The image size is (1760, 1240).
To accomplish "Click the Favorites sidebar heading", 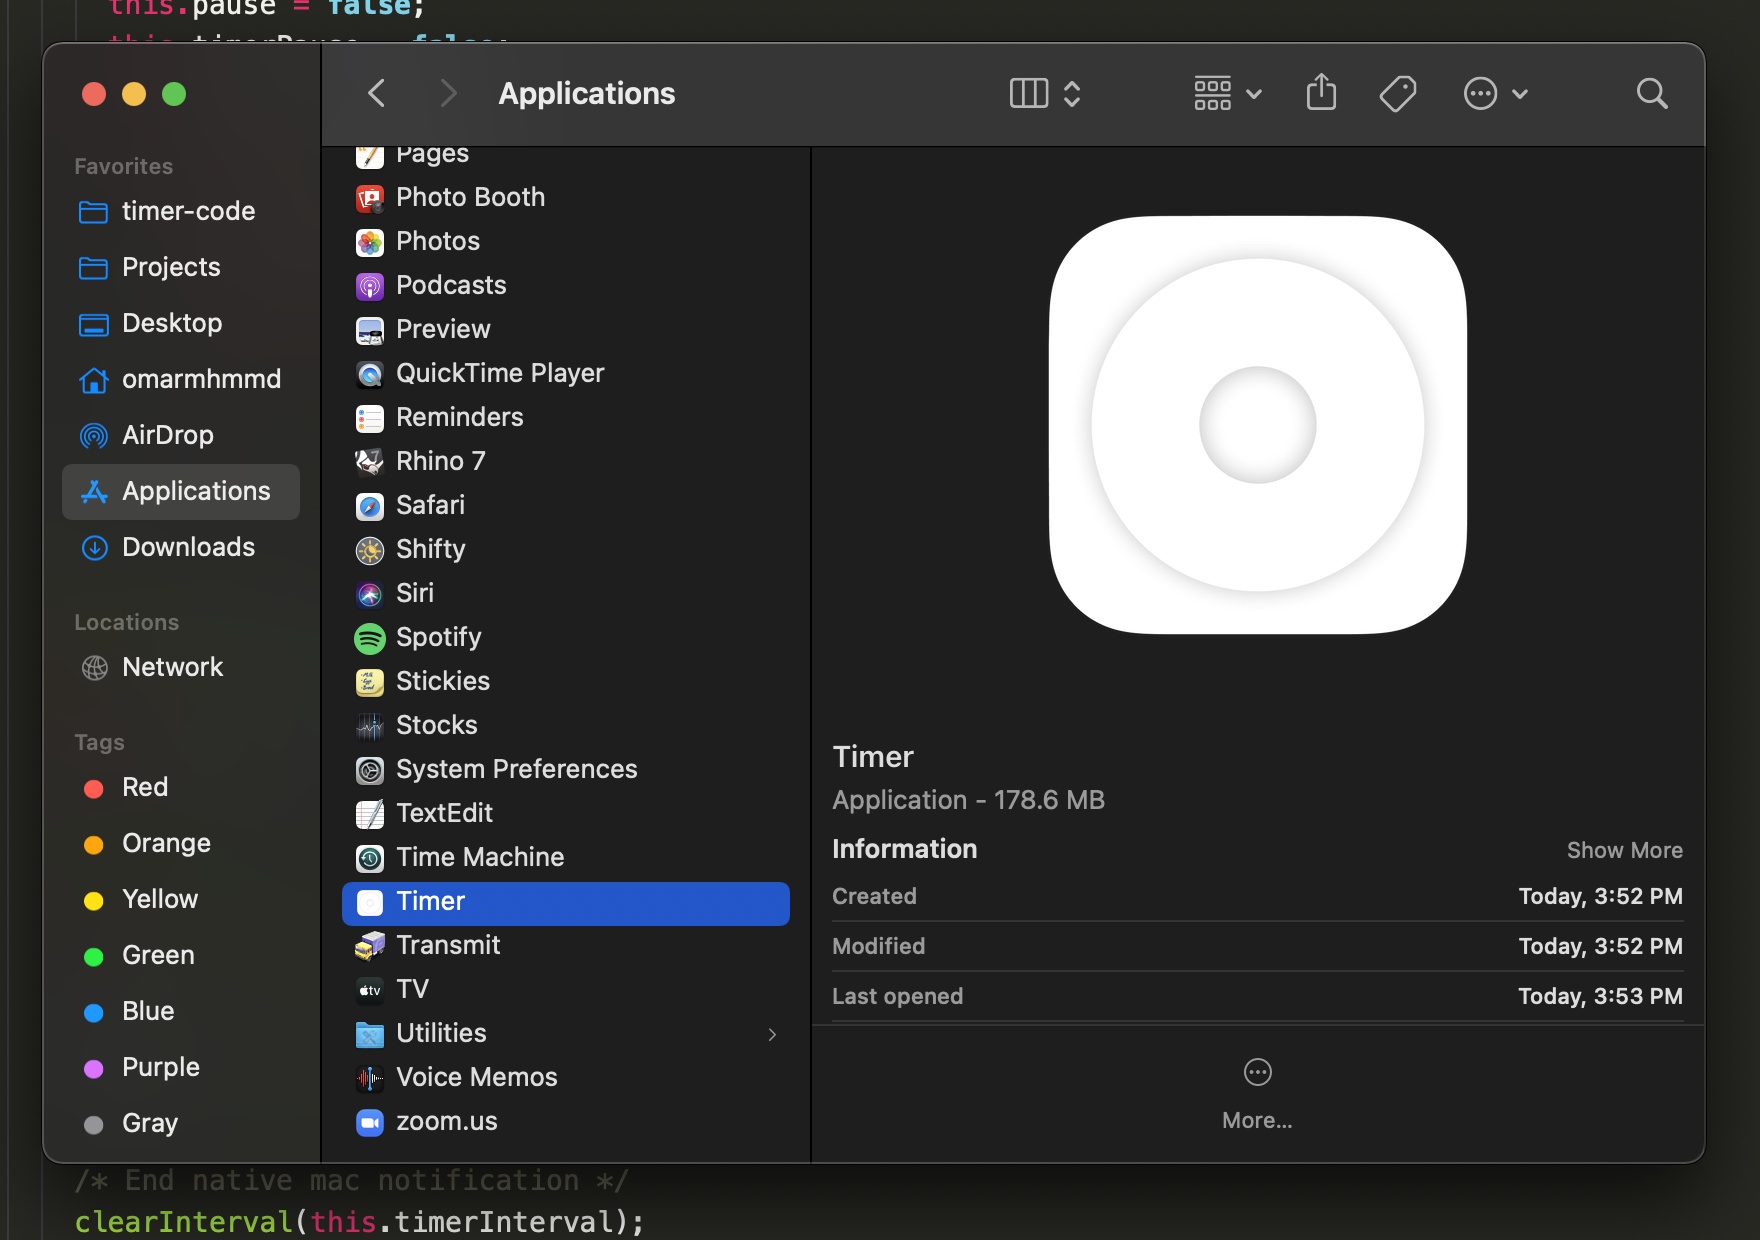I will click(123, 166).
